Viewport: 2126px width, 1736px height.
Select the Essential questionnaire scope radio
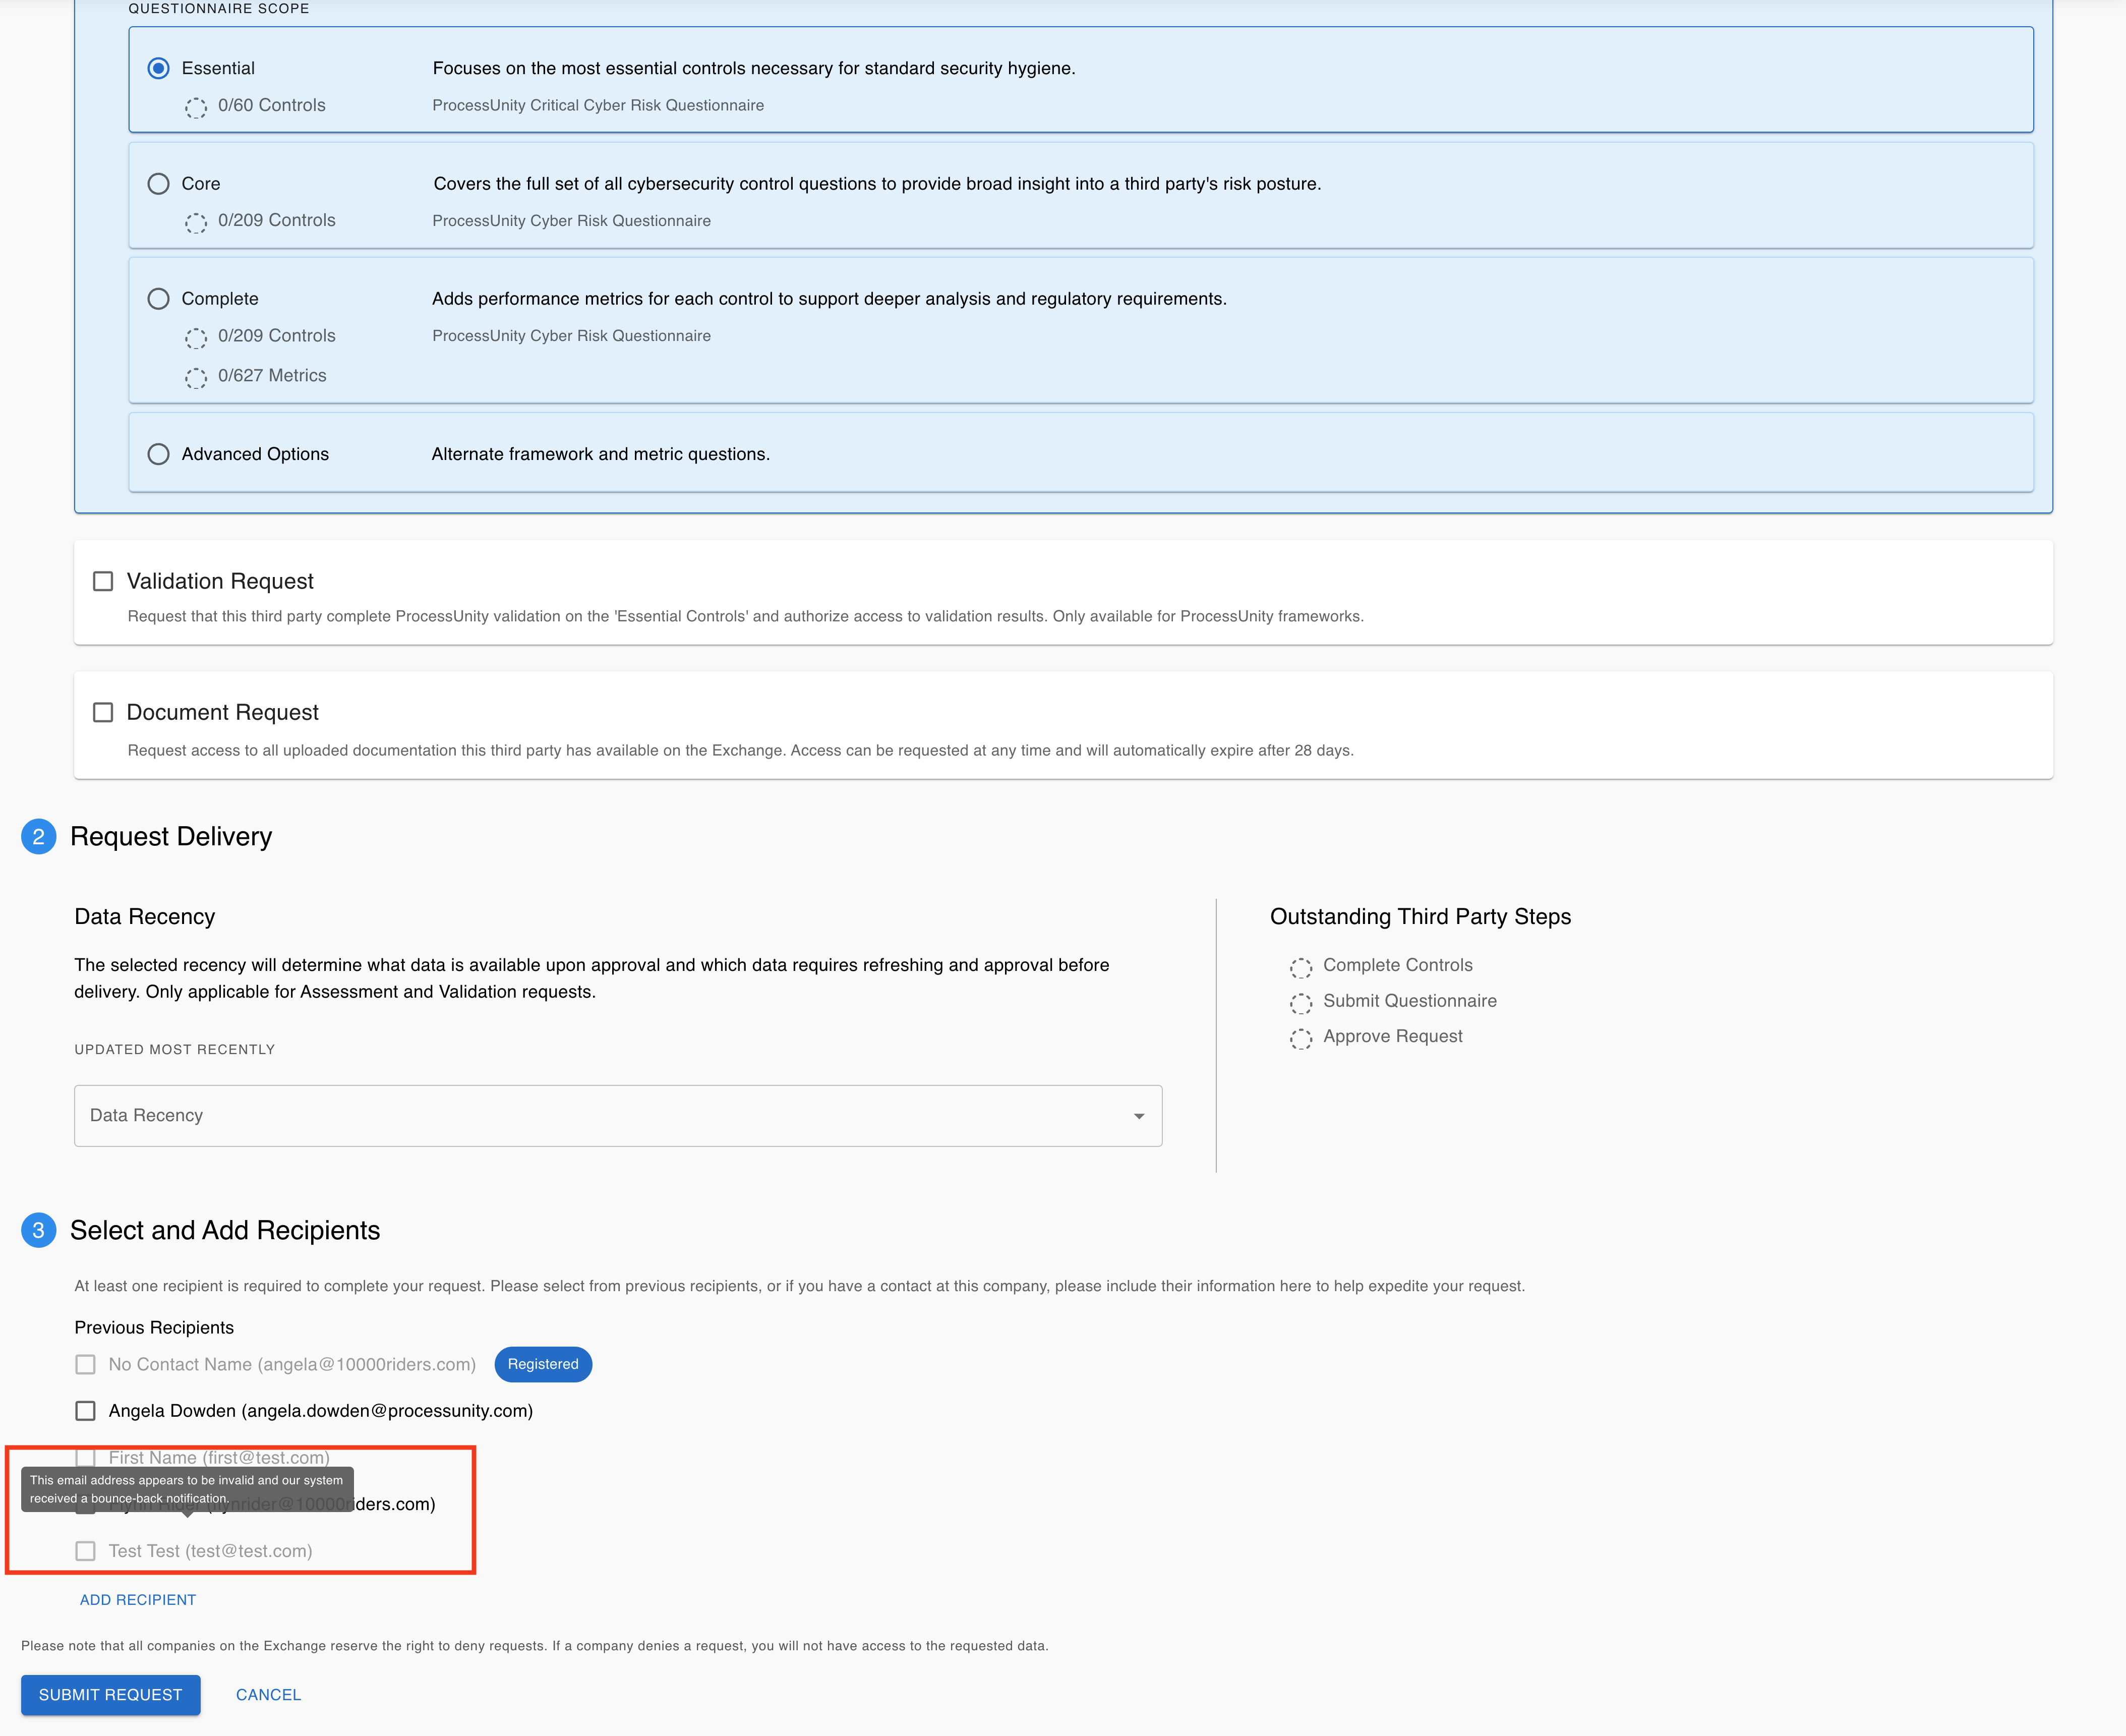(158, 68)
